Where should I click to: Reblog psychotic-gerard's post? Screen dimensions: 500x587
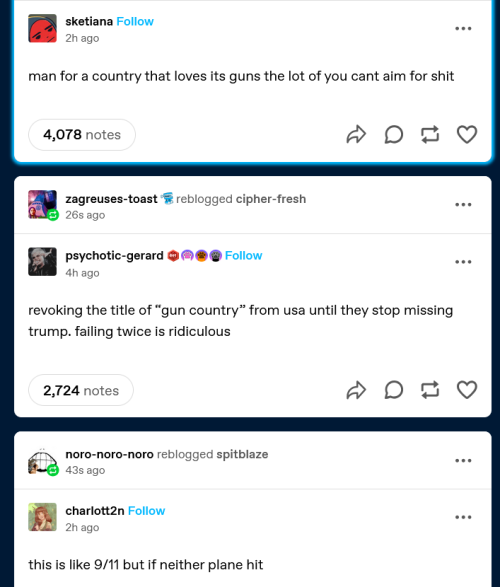point(430,390)
